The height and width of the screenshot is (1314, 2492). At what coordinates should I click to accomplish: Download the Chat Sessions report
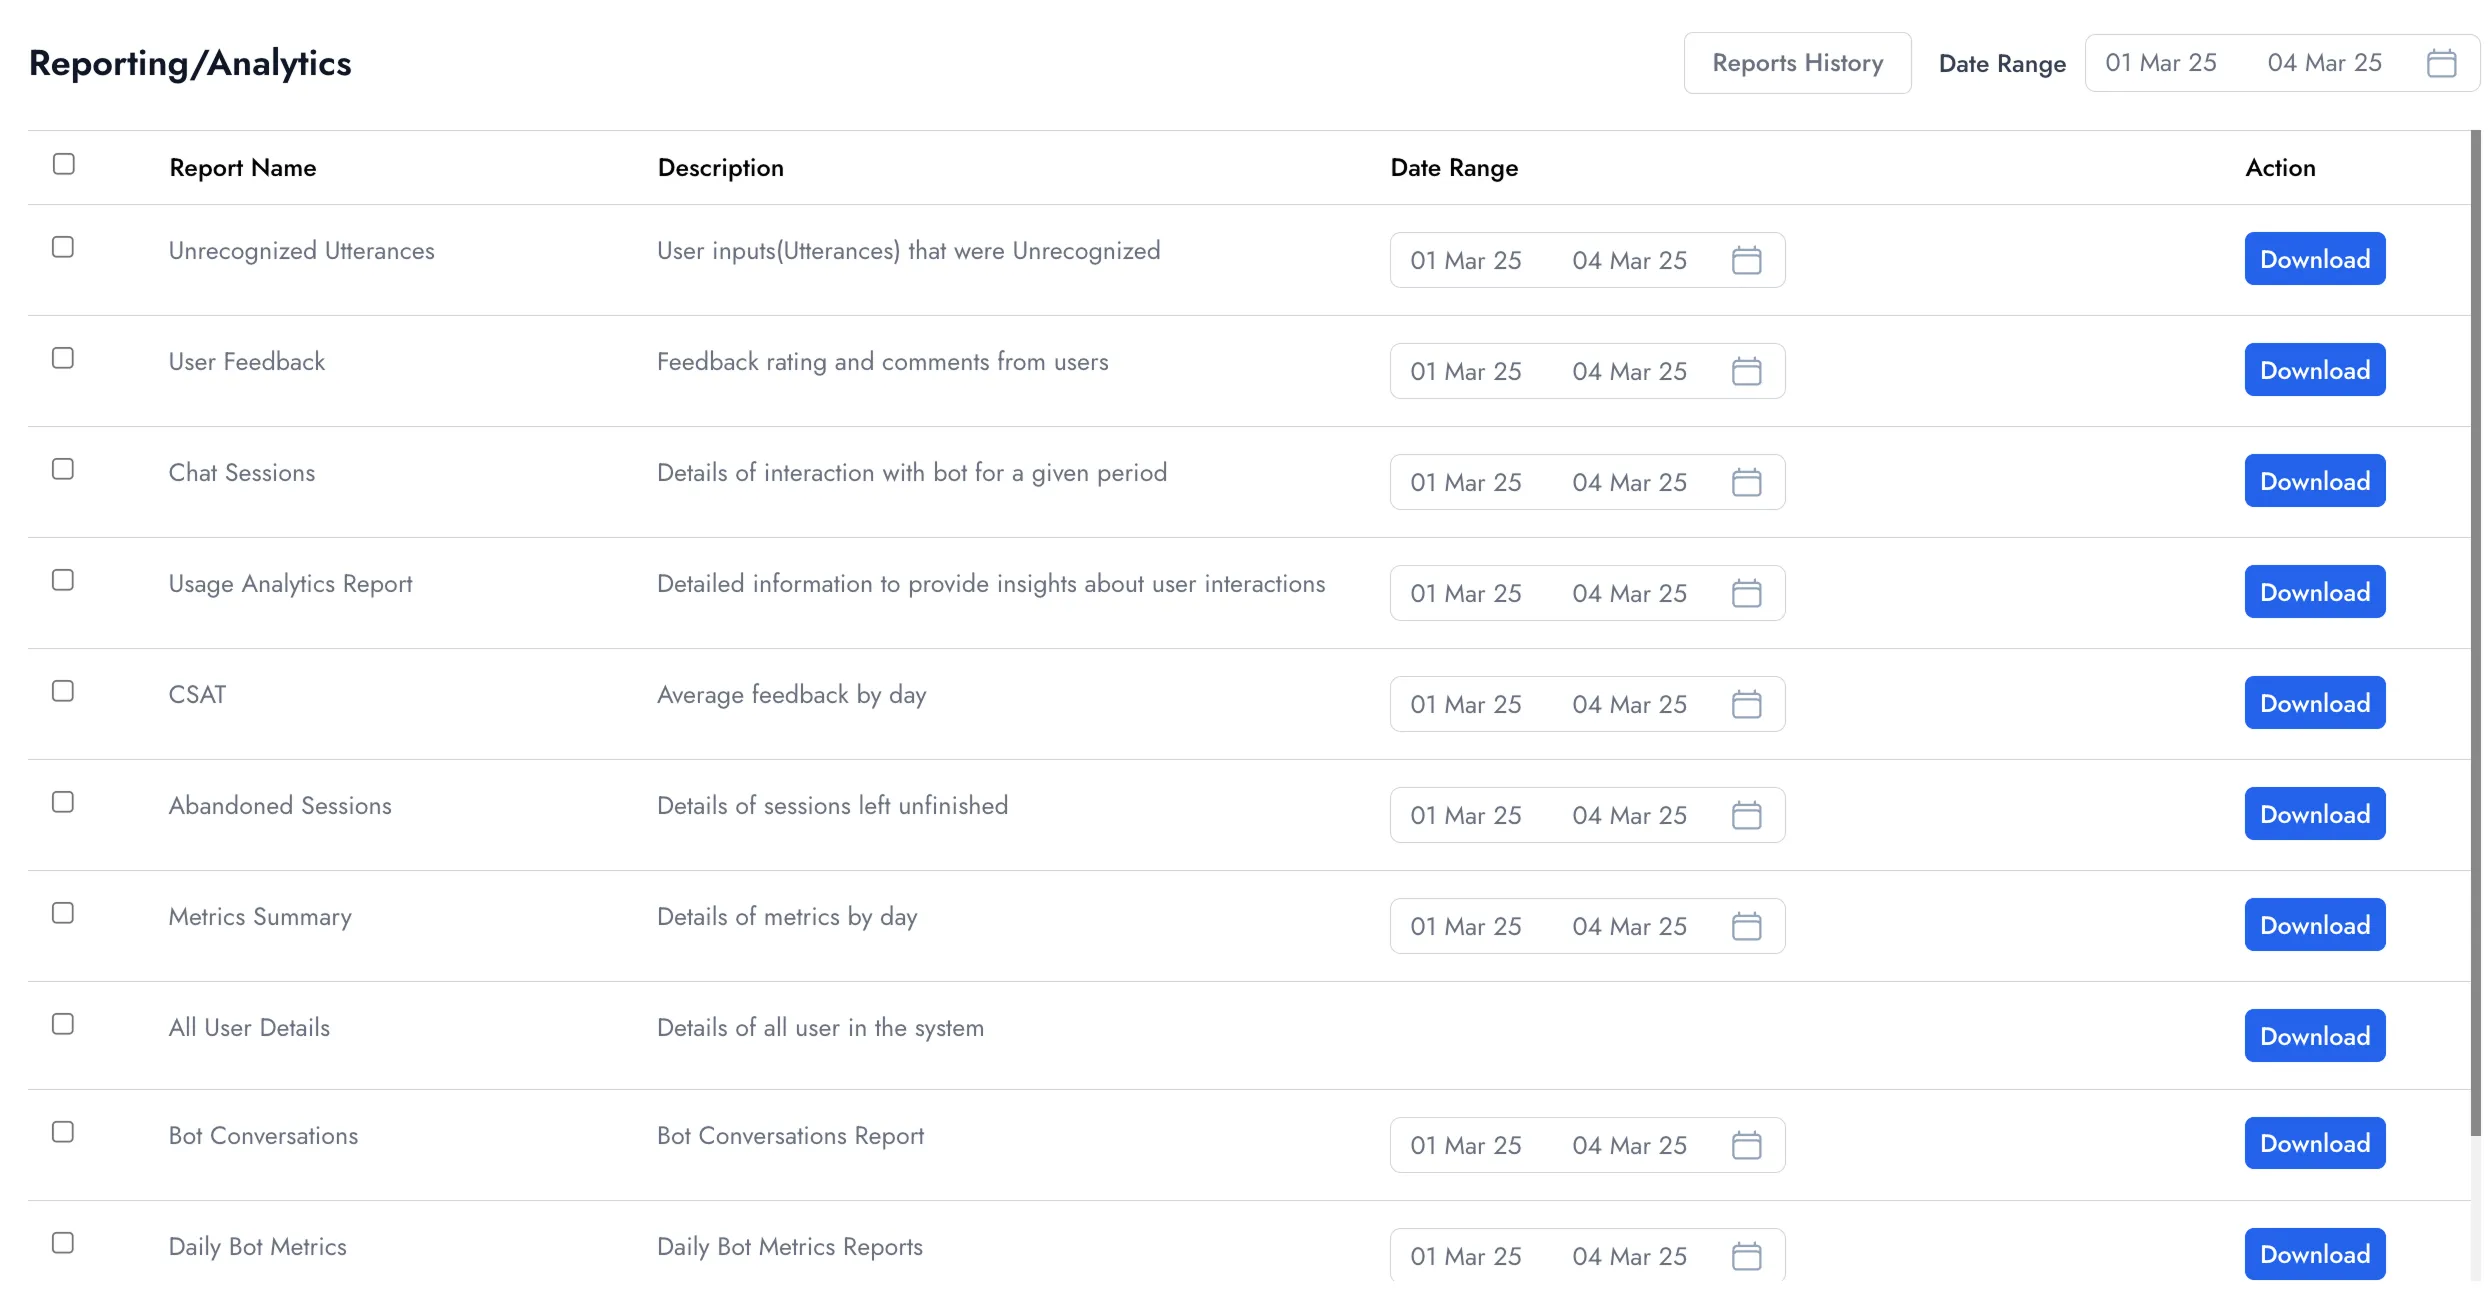2314,481
